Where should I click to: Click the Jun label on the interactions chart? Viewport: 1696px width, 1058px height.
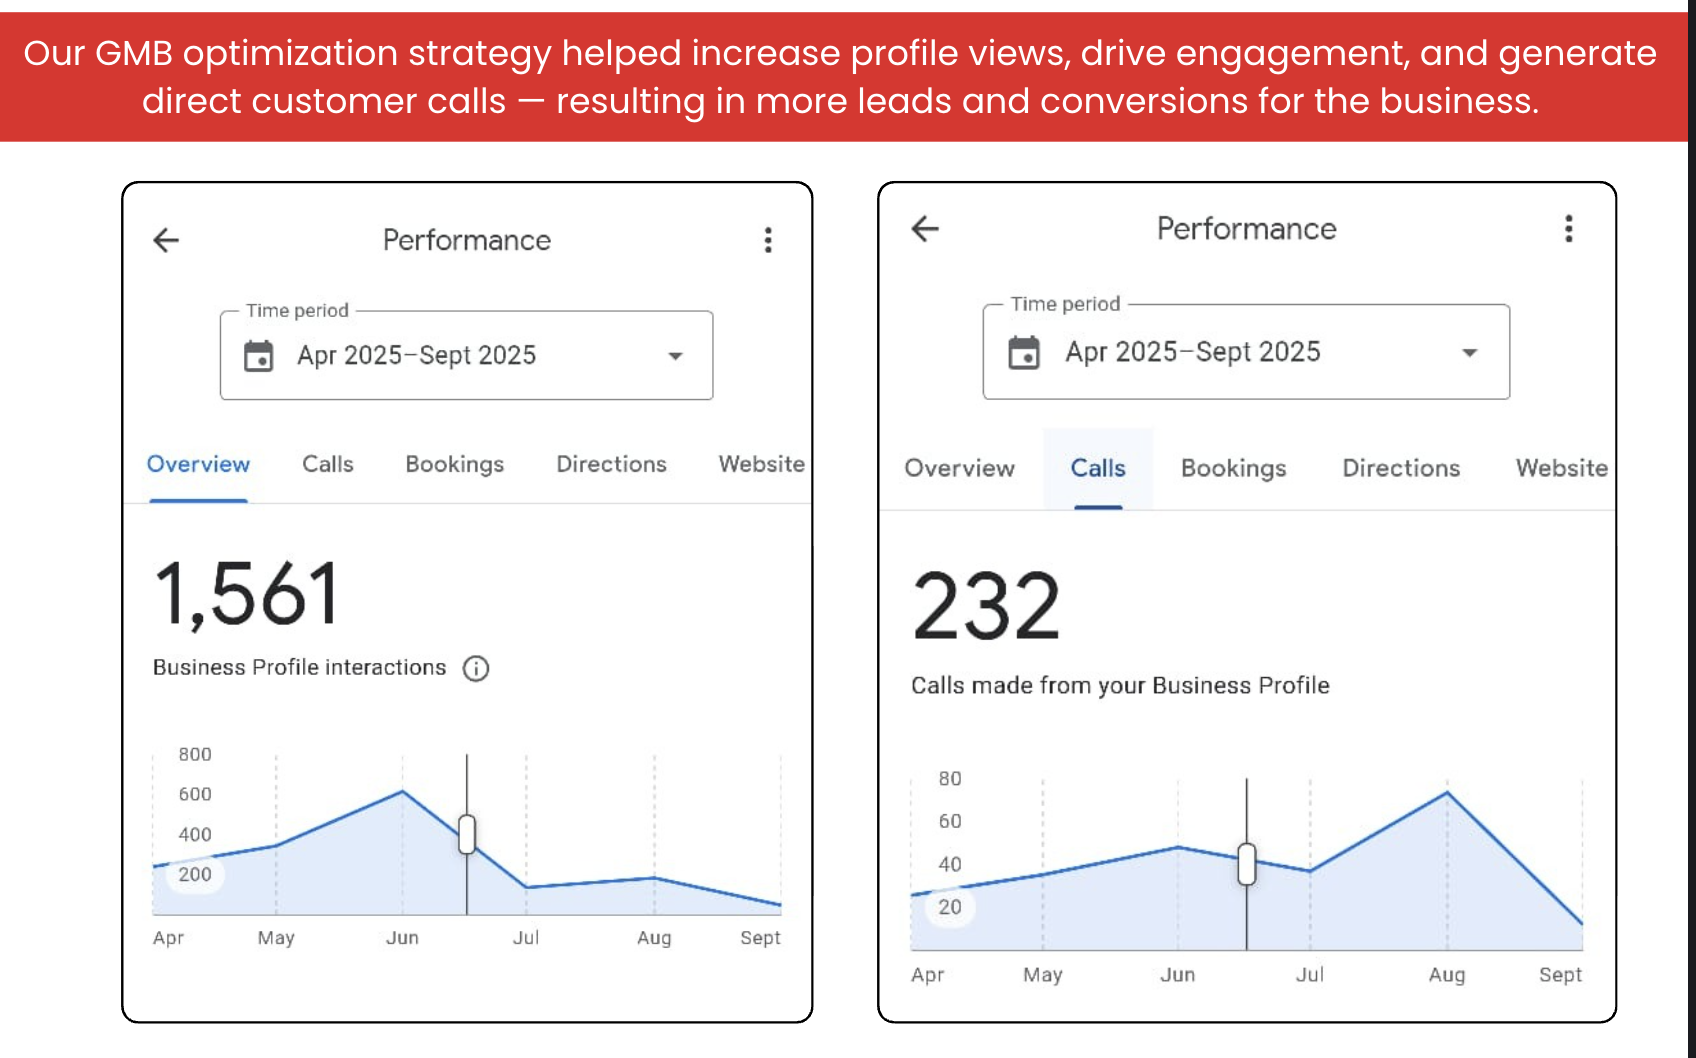[402, 938]
